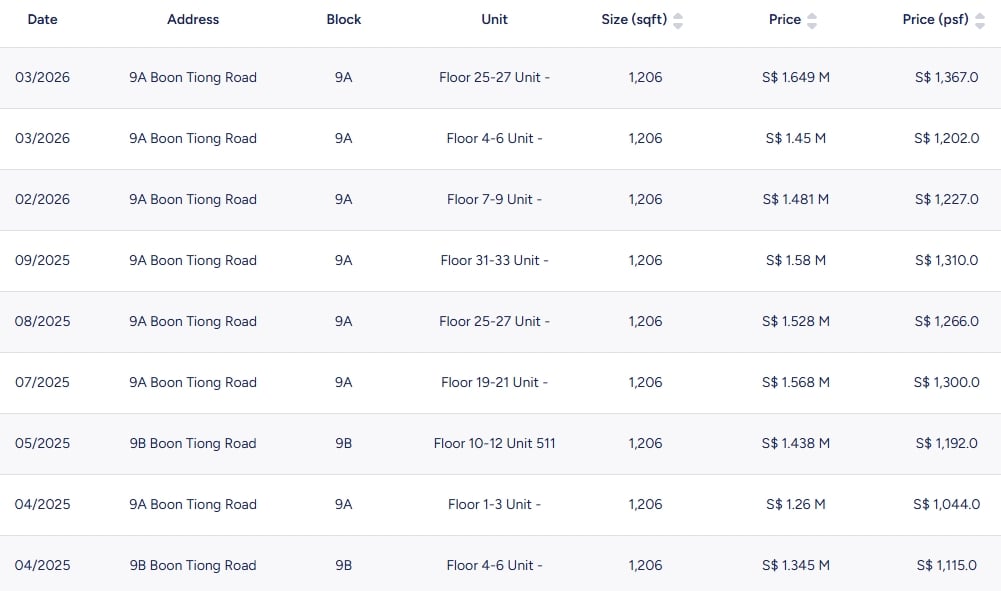Select the Block column header
Image resolution: width=1001 pixels, height=591 pixels.
pyautogui.click(x=343, y=19)
